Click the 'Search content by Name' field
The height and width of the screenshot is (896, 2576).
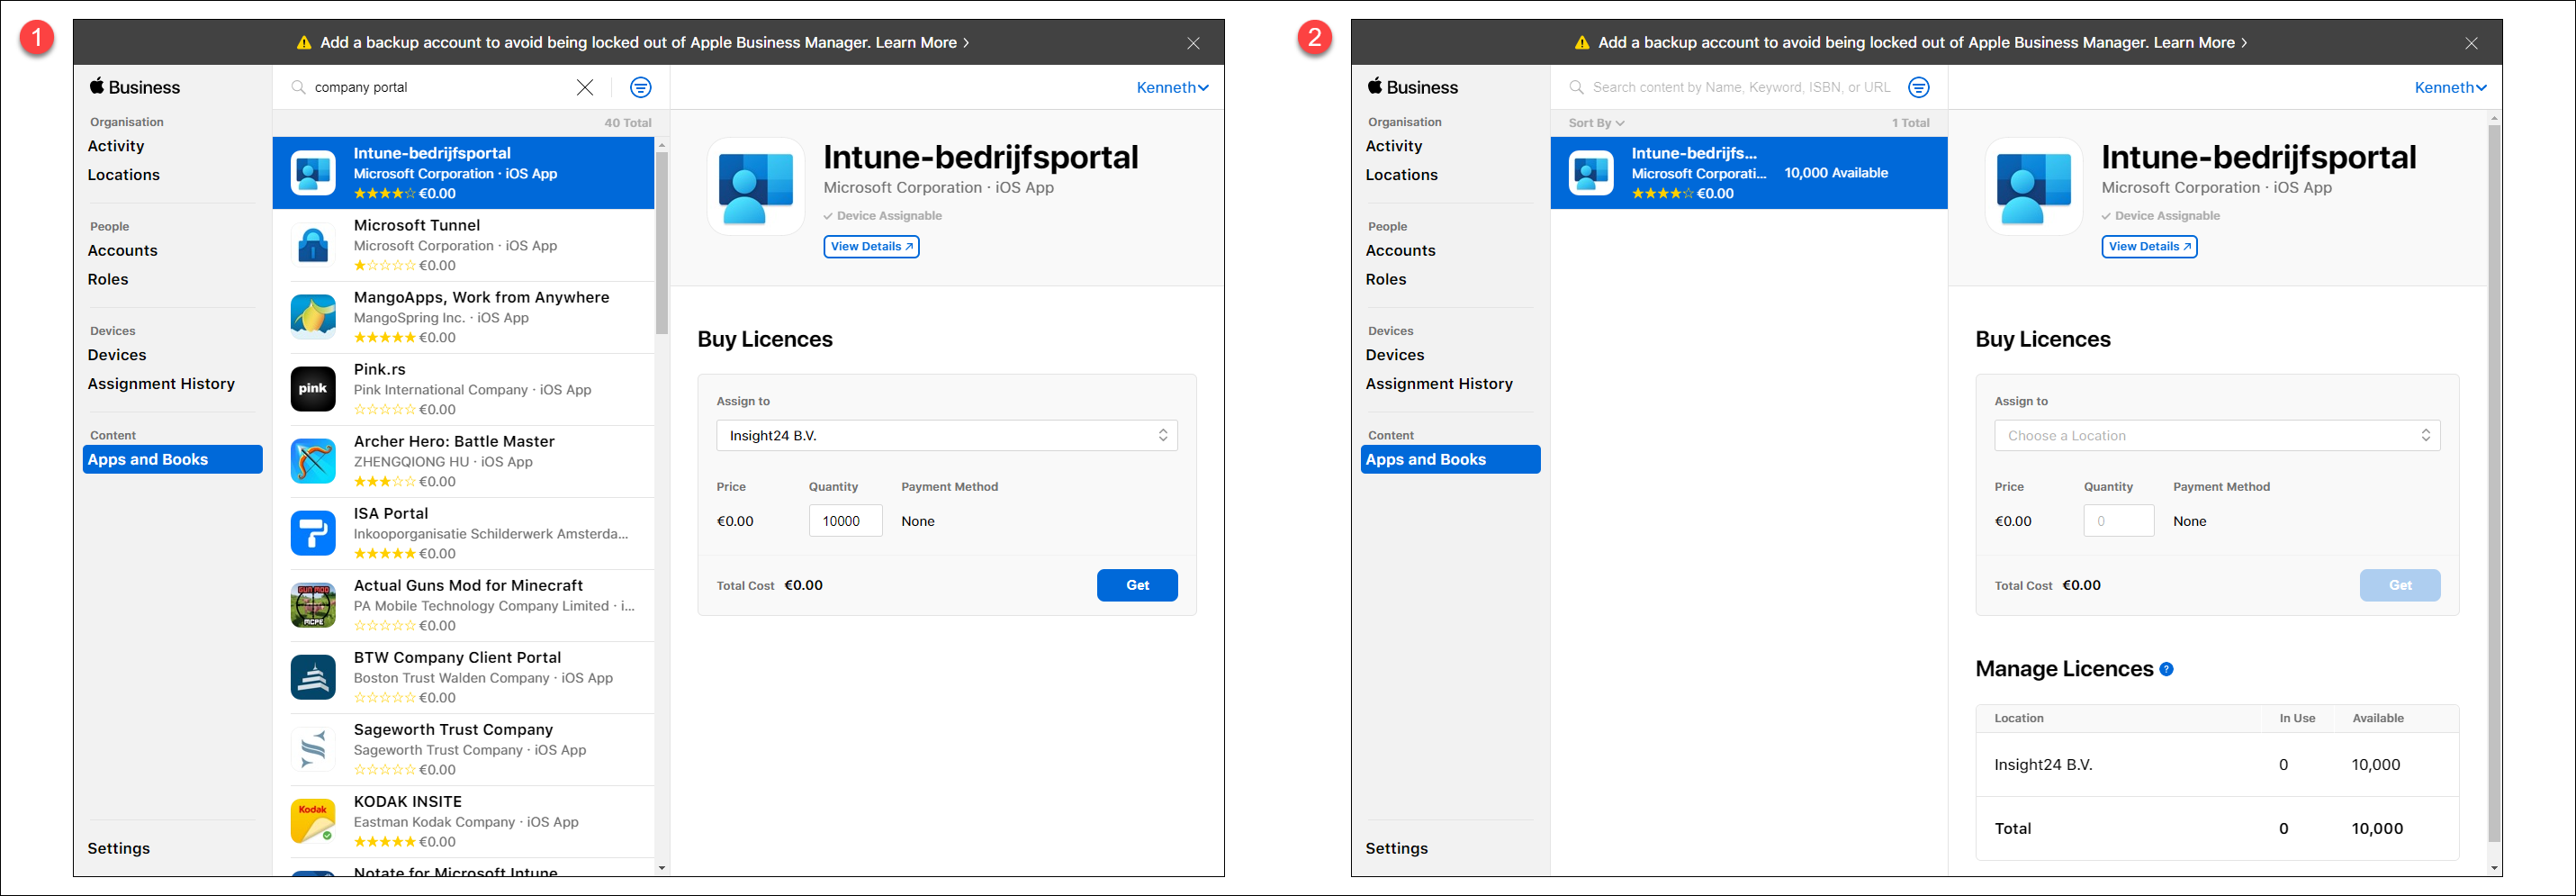coord(1741,88)
